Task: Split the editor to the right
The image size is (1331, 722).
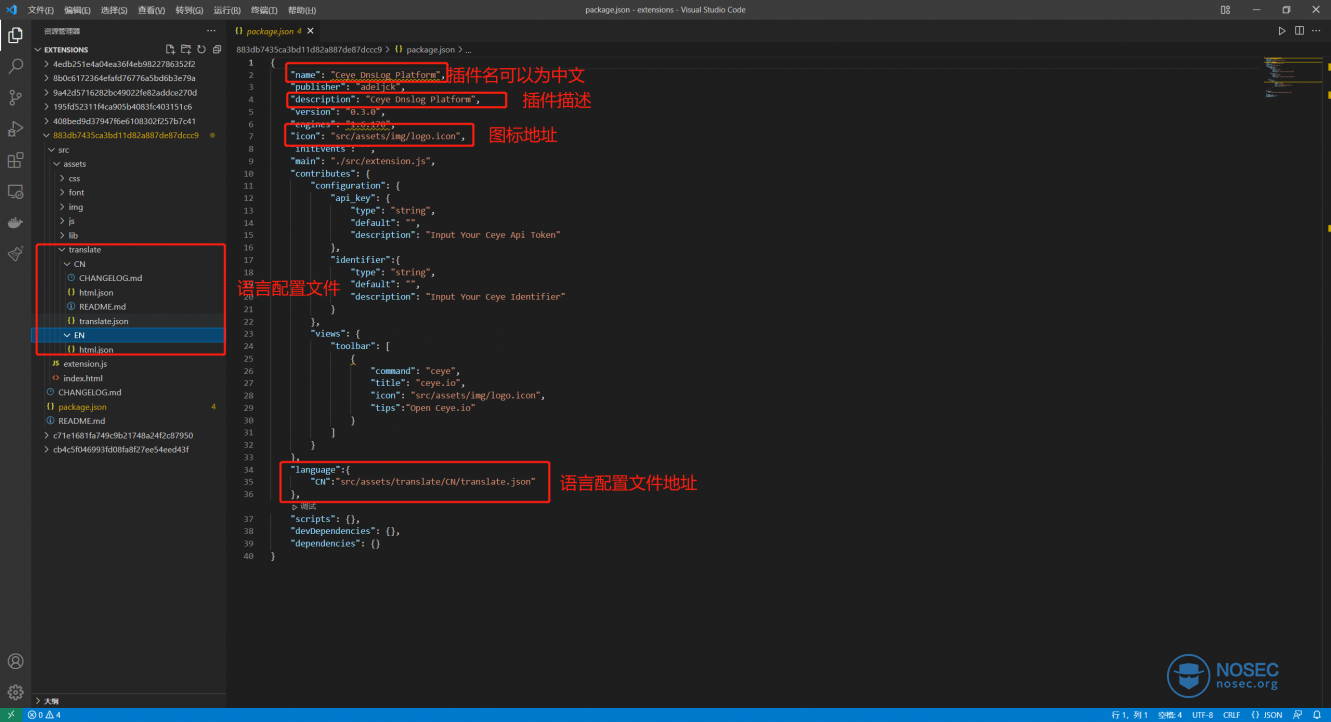Action: tap(1299, 31)
